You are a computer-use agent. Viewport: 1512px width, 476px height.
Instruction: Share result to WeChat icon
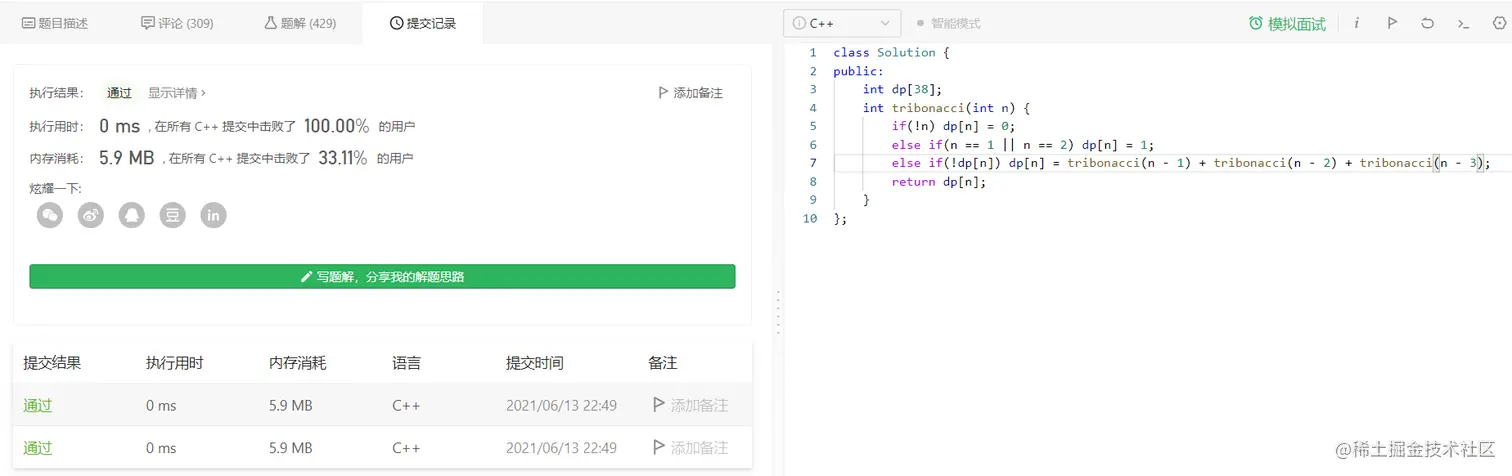[50, 214]
